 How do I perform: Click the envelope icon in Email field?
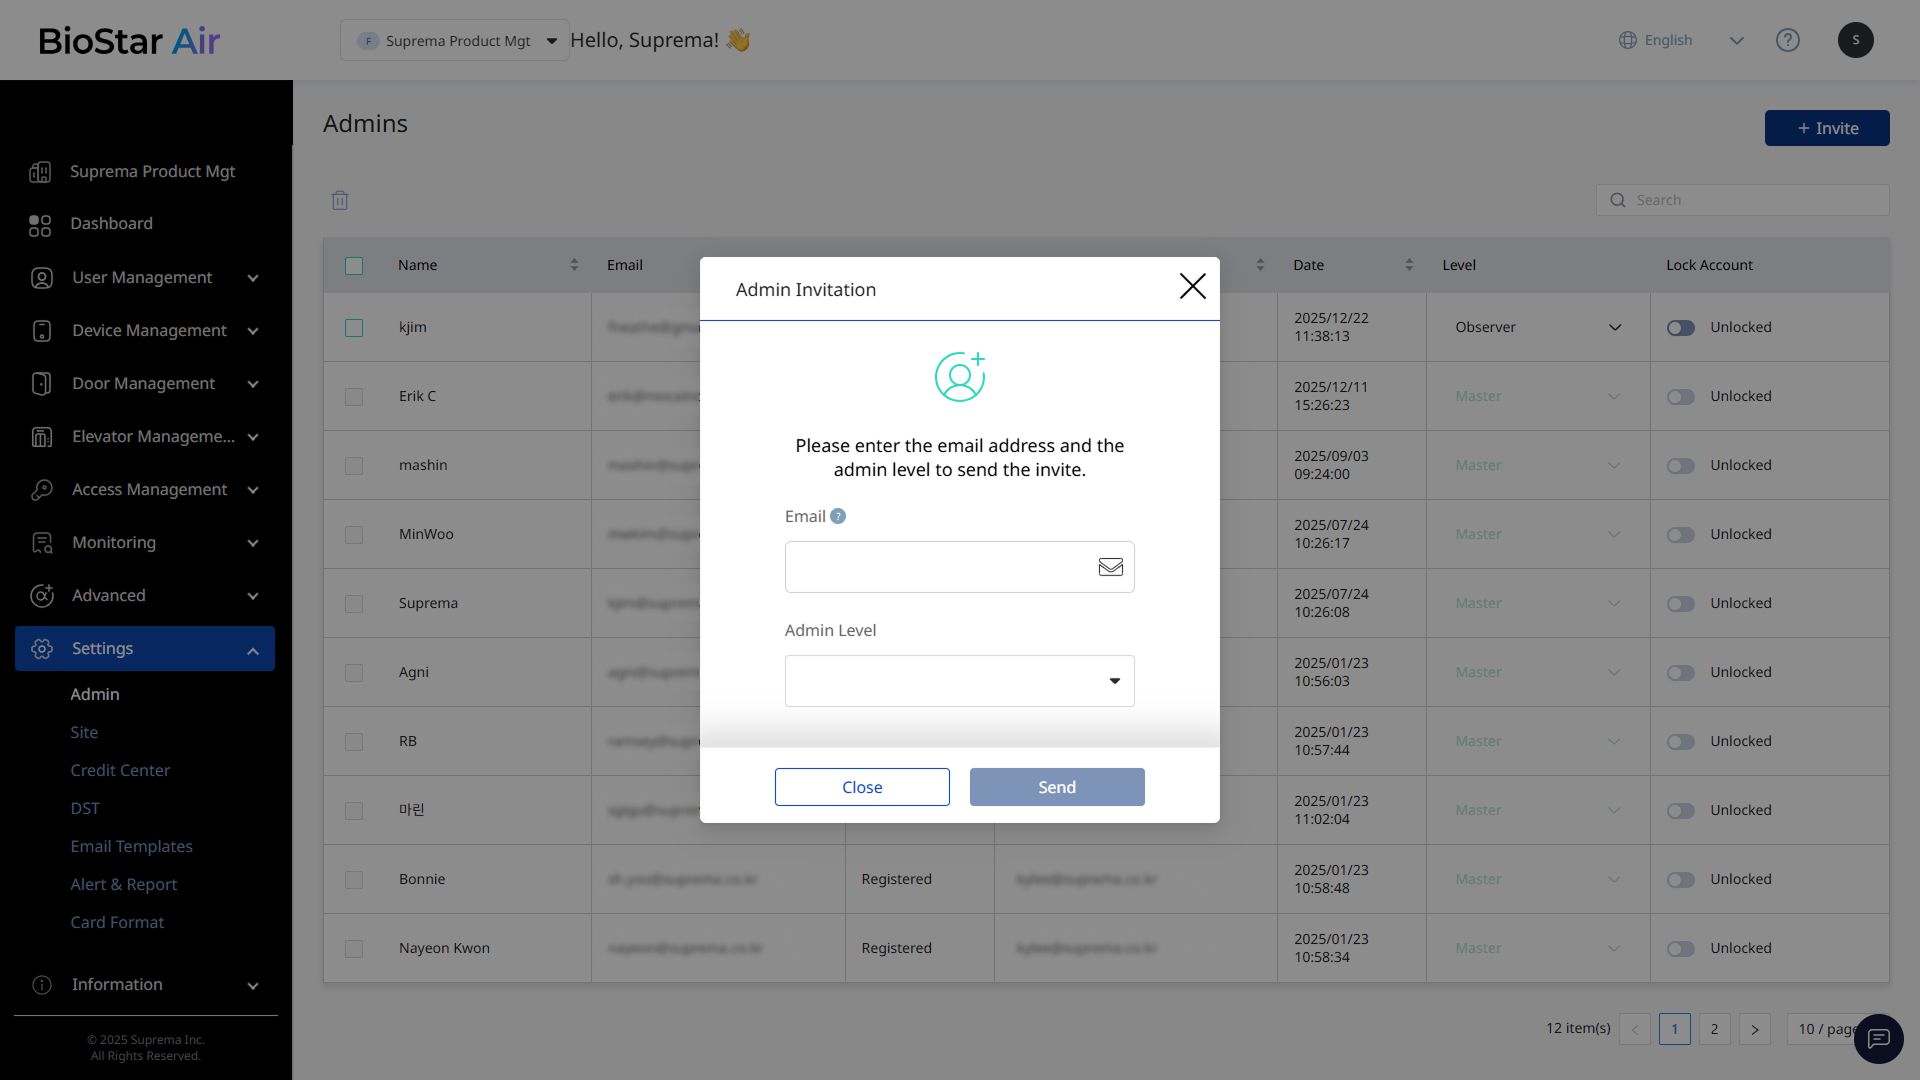tap(1110, 567)
